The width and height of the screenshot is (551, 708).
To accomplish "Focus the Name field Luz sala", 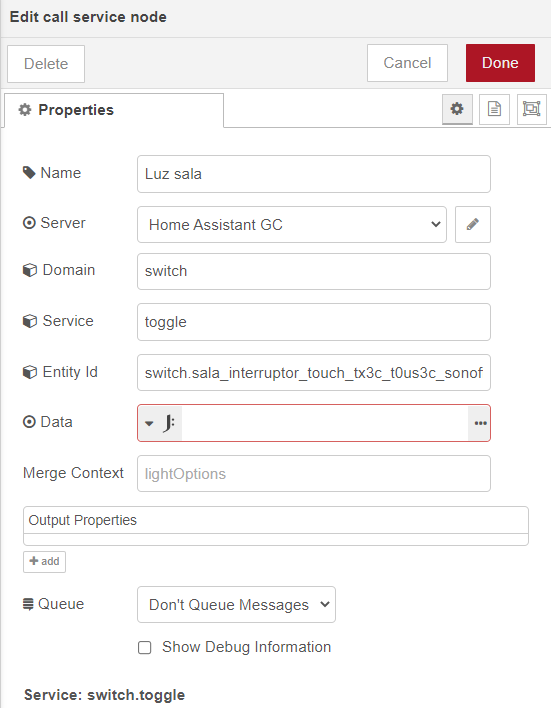I will point(314,174).
